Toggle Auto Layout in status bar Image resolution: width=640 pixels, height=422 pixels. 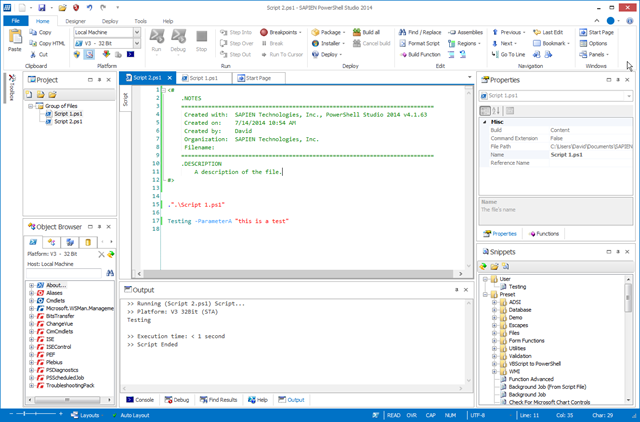131,415
